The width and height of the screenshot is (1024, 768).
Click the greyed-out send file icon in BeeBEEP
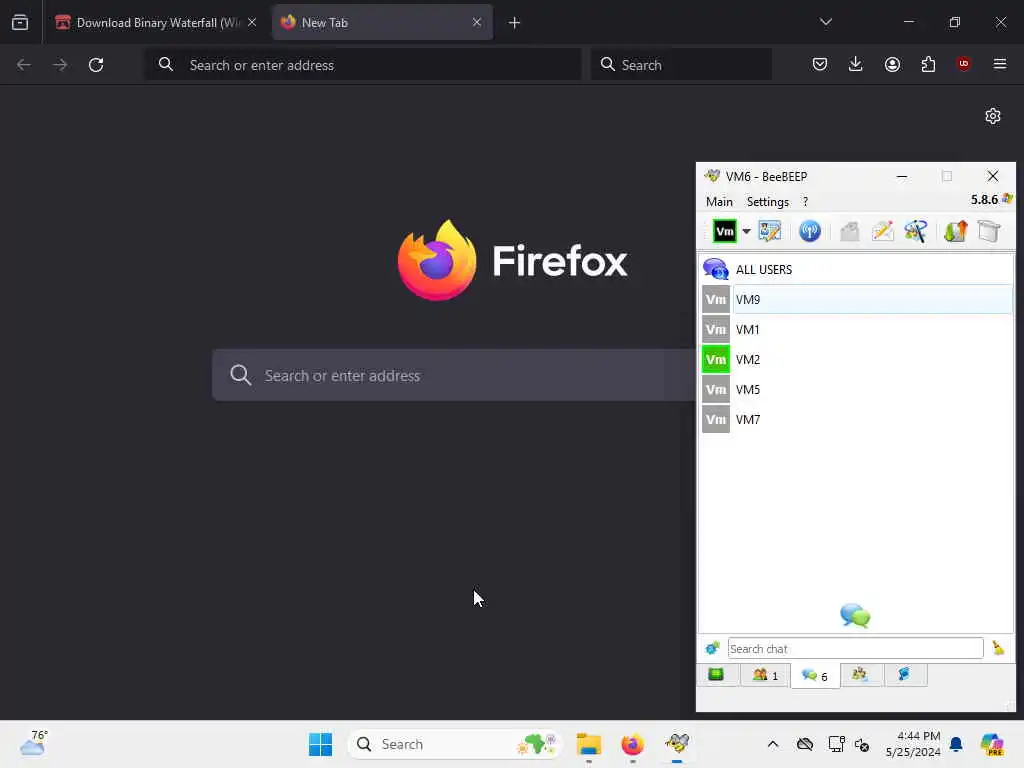pyautogui.click(x=850, y=231)
